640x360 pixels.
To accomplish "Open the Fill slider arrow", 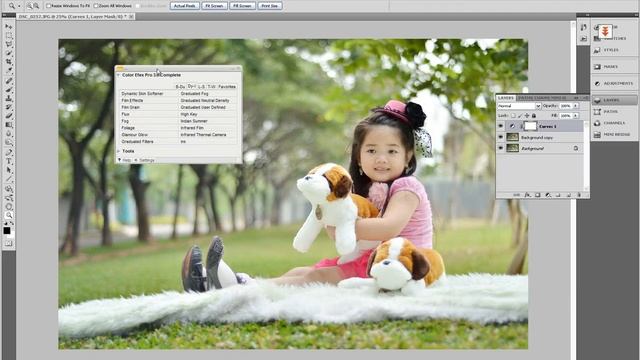I will click(576, 116).
